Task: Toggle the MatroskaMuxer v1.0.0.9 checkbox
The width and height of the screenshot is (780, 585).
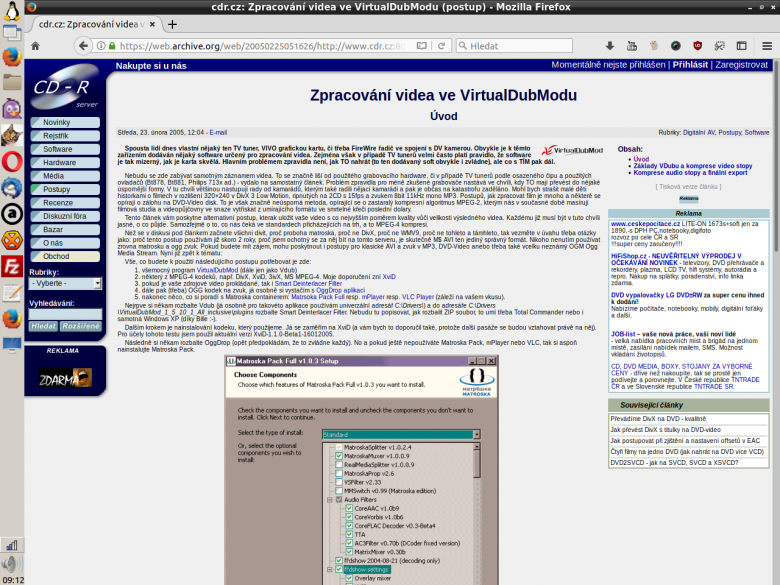Action: coord(339,456)
